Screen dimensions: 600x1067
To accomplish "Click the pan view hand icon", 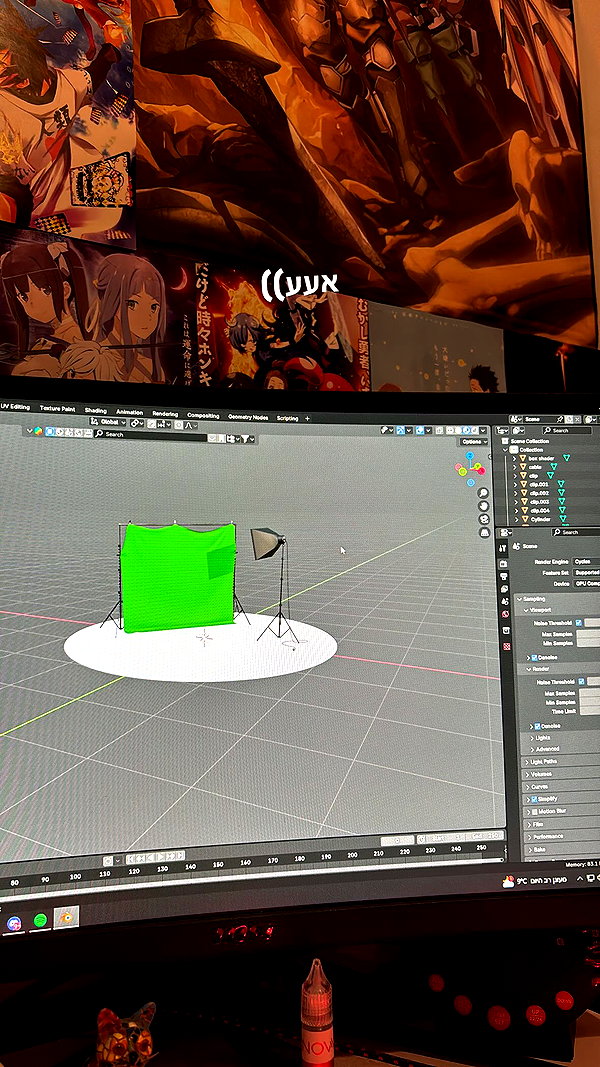I will tap(484, 506).
